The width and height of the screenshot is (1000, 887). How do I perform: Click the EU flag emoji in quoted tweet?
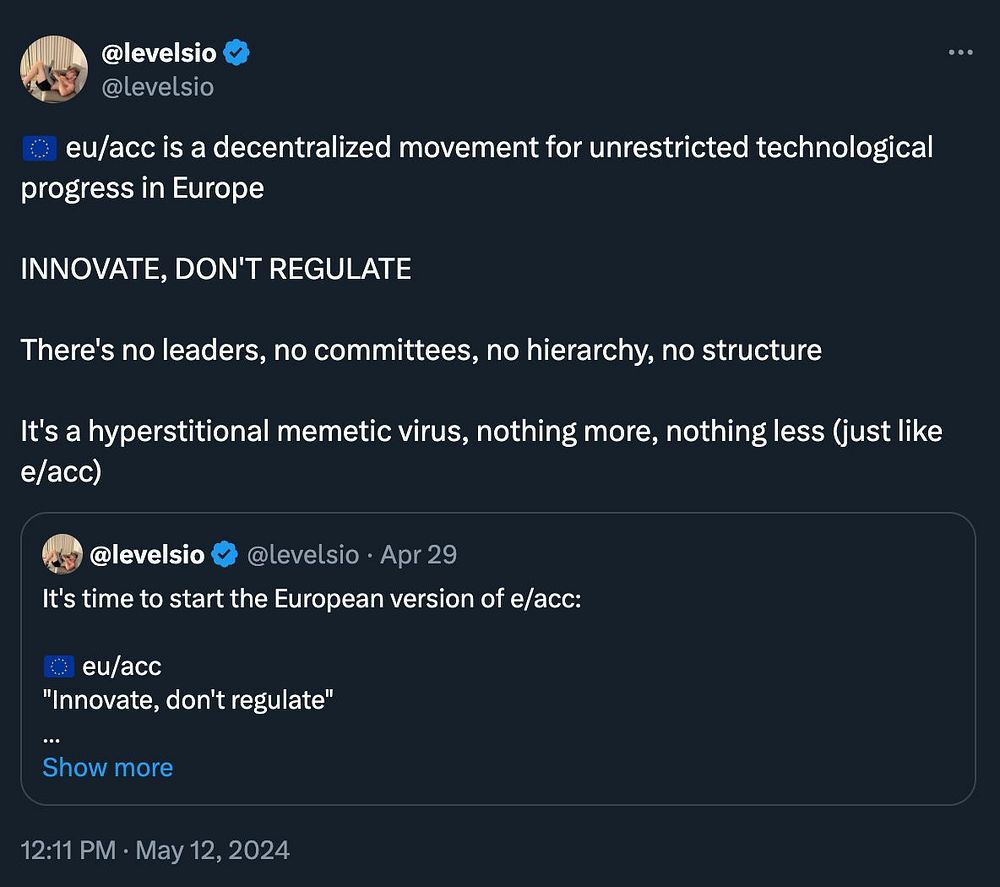[x=58, y=666]
